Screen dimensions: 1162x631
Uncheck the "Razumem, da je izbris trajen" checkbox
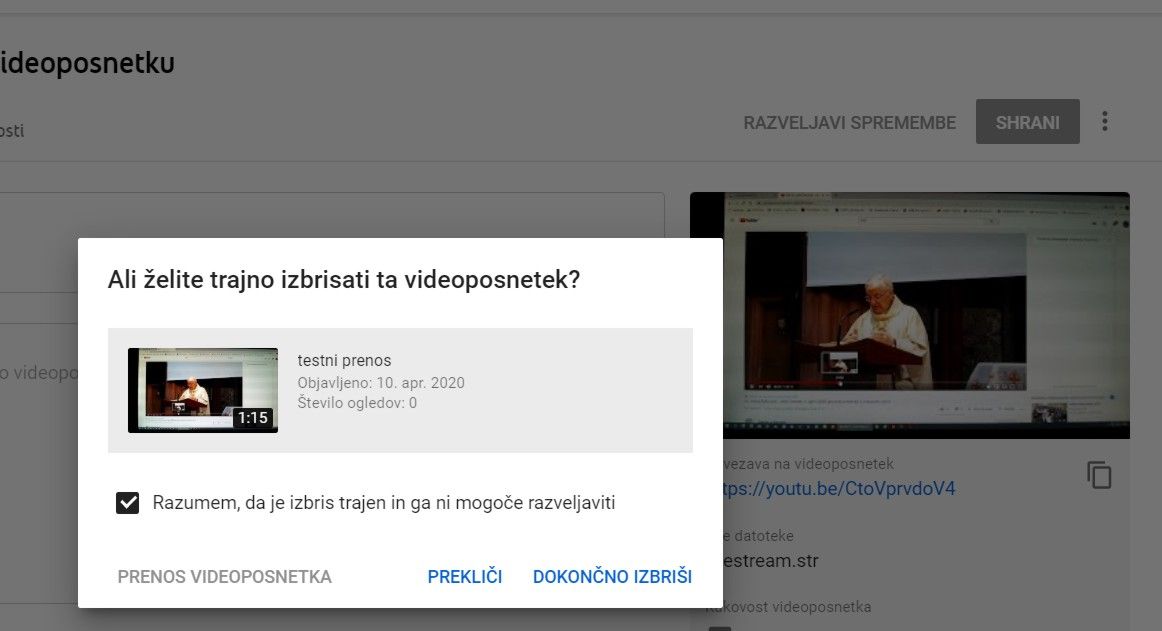click(128, 503)
